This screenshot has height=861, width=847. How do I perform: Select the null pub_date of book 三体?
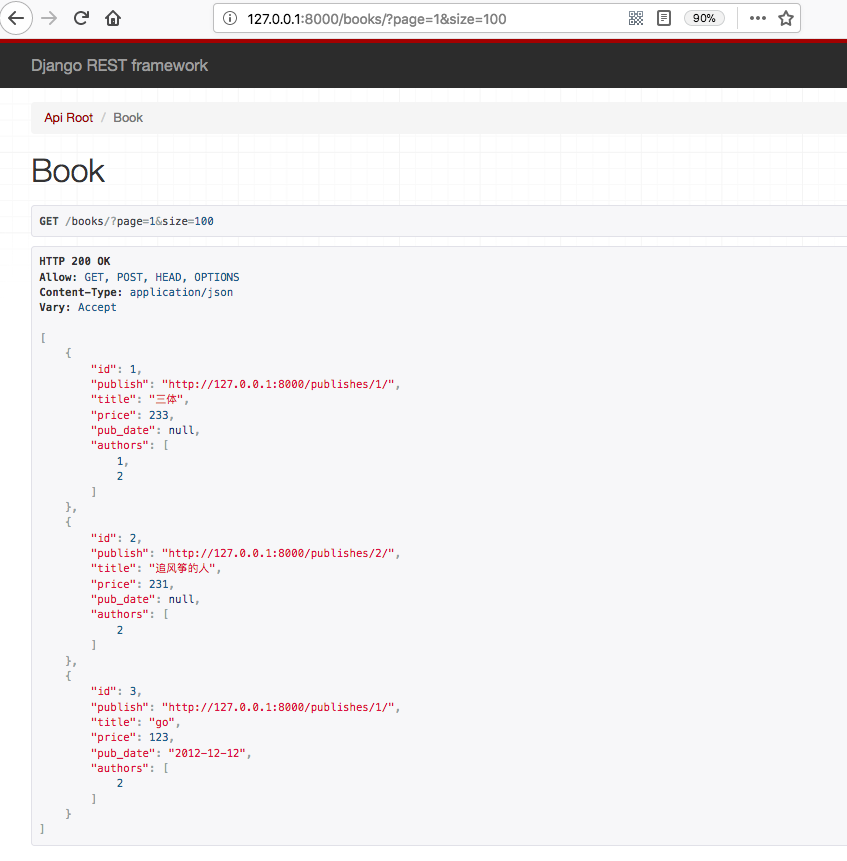[181, 430]
